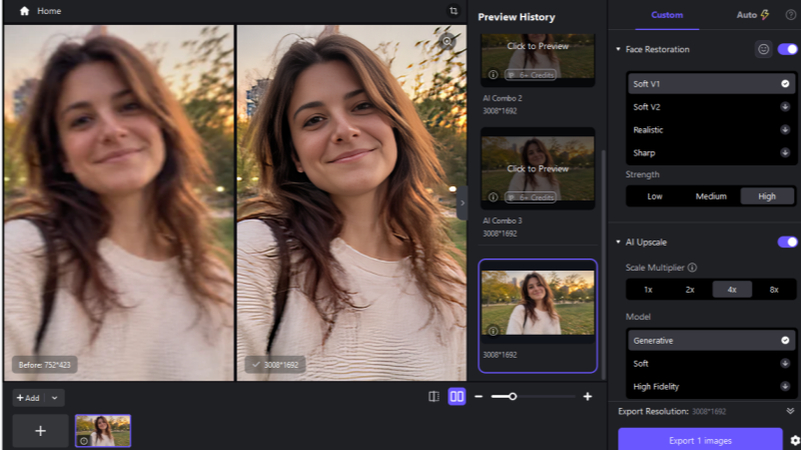Choose 4x scale multiplier
Image resolution: width=801 pixels, height=450 pixels.
click(732, 290)
